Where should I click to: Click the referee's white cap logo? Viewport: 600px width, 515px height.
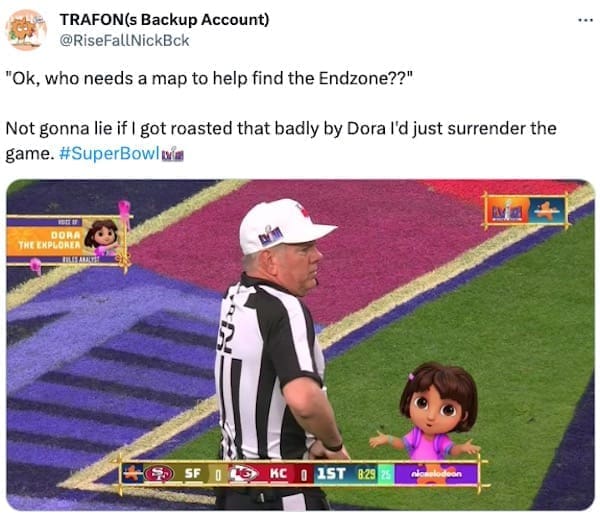(271, 235)
